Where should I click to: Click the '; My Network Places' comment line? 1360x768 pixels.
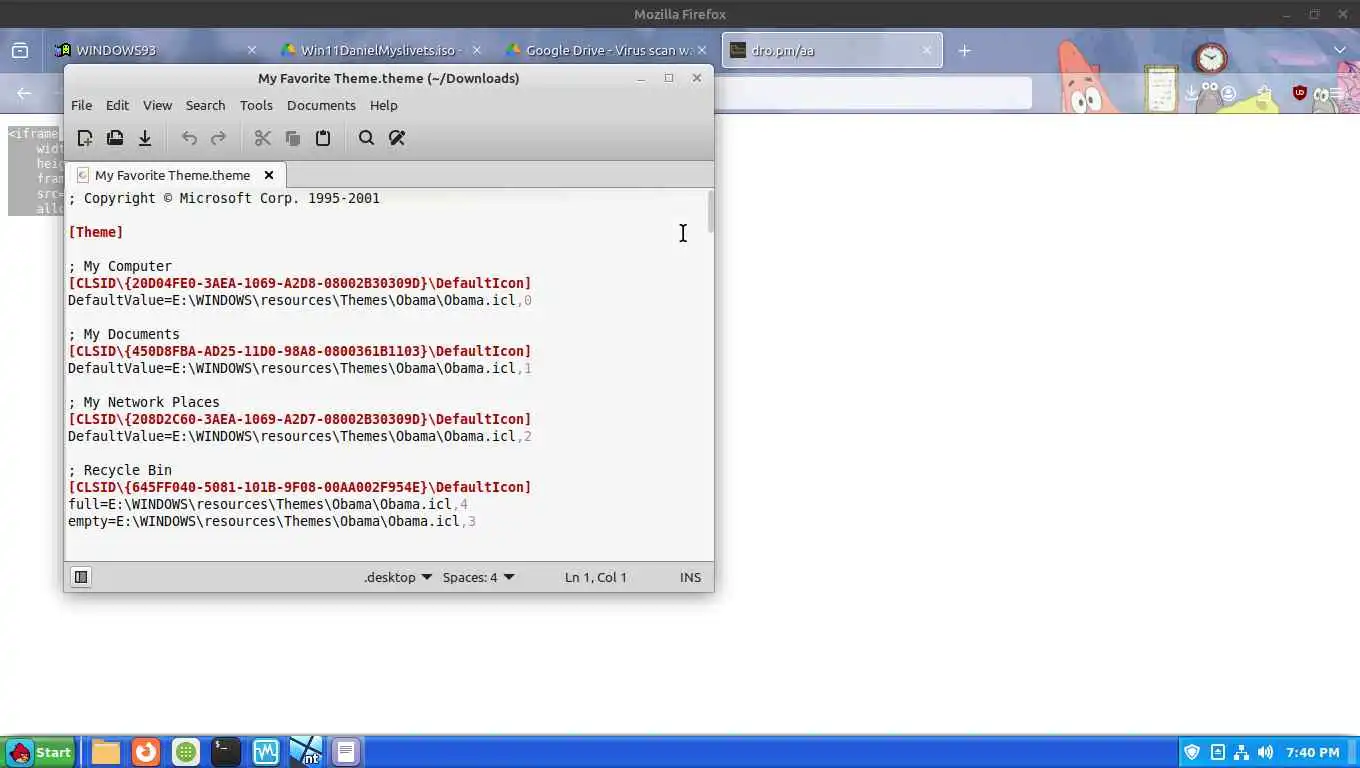coord(144,402)
